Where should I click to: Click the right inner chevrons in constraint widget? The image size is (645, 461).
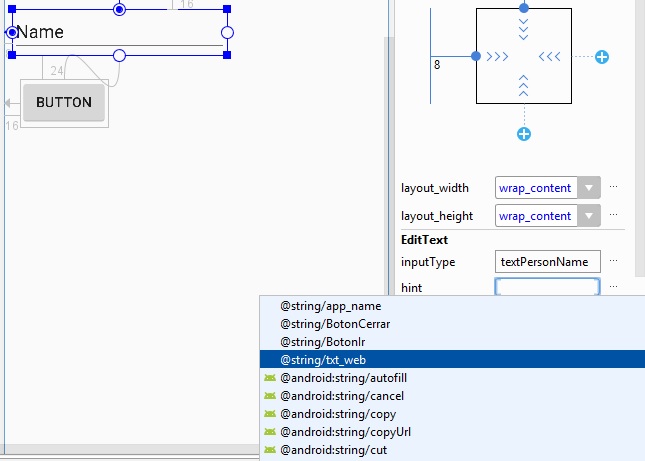tap(549, 56)
